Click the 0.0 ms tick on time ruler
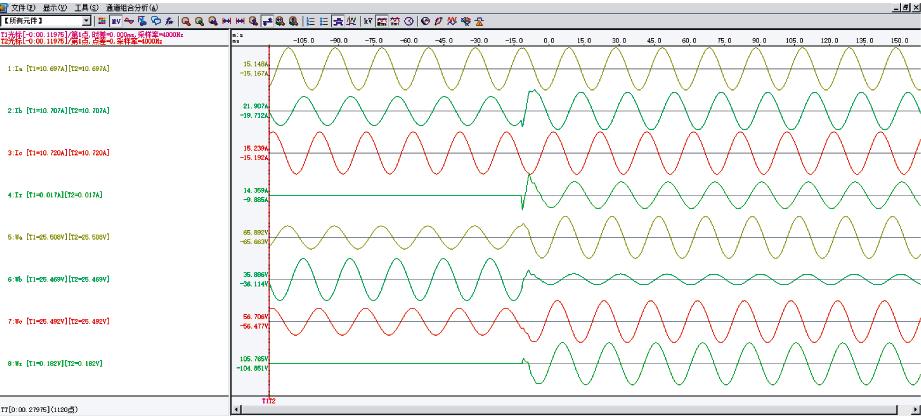This screenshot has width=921, height=418. [549, 41]
